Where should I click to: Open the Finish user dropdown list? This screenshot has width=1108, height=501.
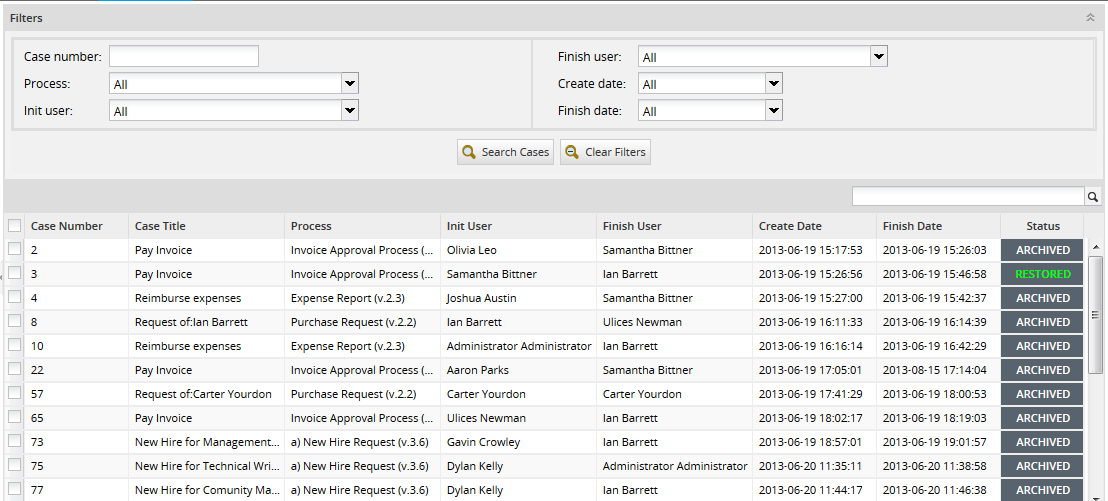pos(878,57)
